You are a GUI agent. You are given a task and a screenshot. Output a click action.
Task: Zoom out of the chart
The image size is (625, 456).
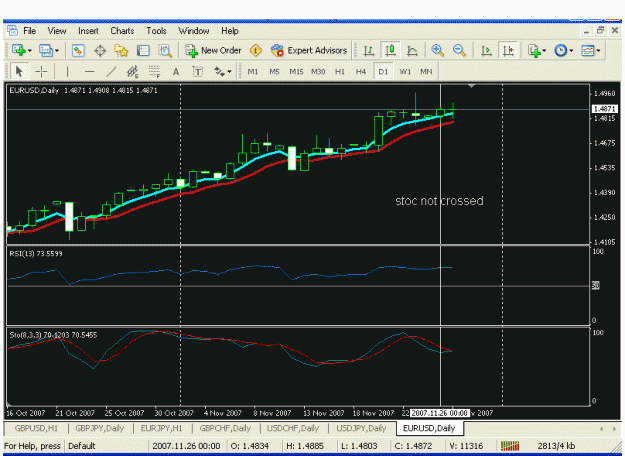(x=459, y=51)
